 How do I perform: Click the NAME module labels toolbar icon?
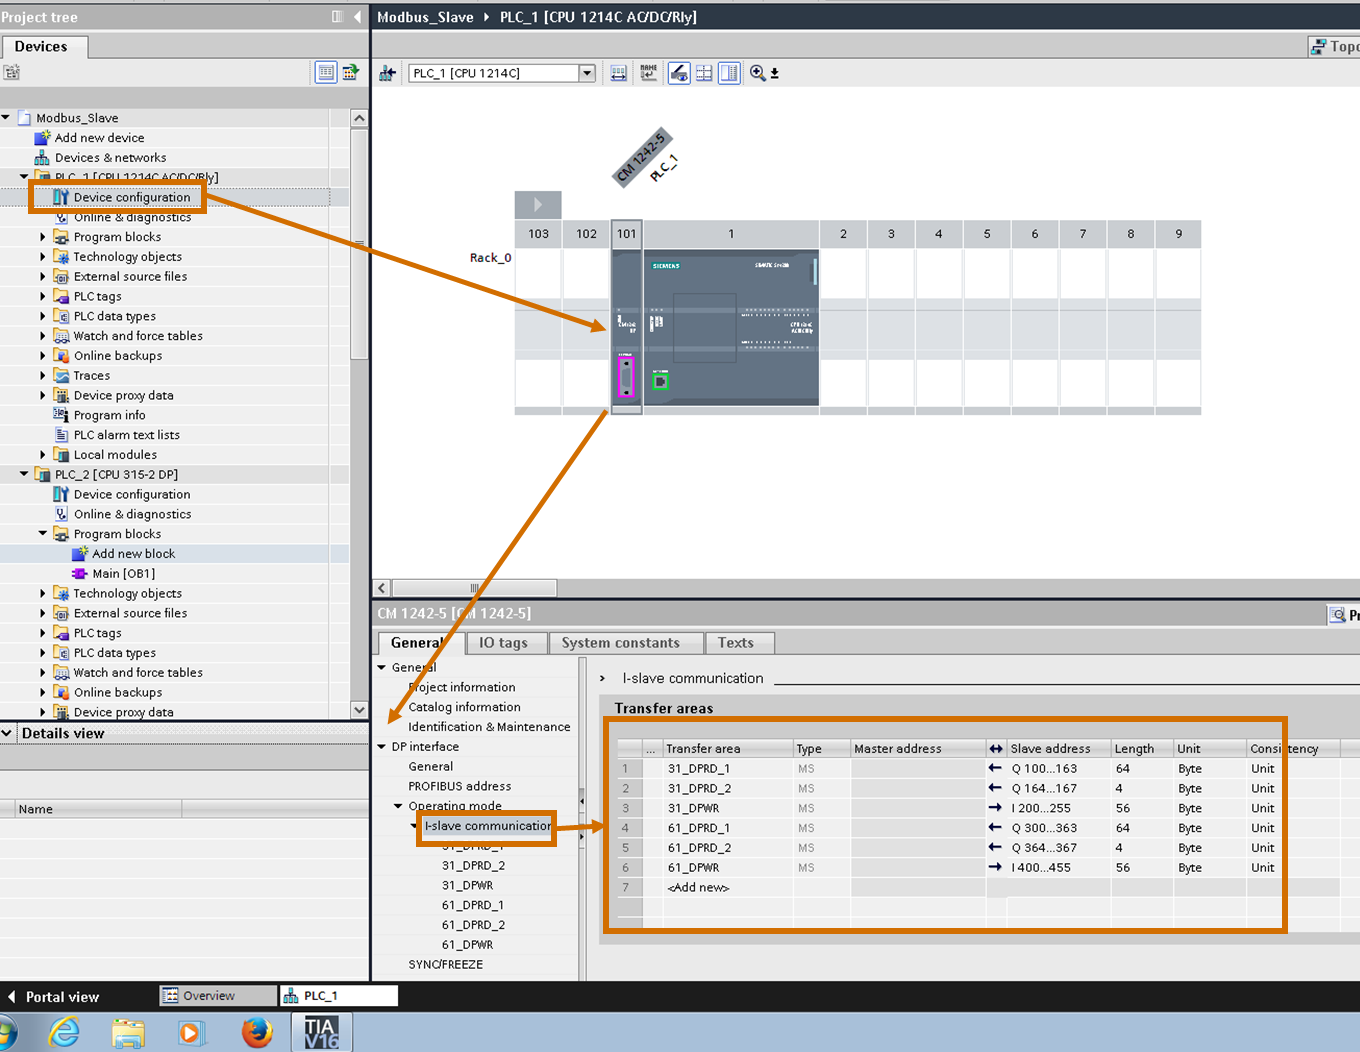pyautogui.click(x=649, y=73)
